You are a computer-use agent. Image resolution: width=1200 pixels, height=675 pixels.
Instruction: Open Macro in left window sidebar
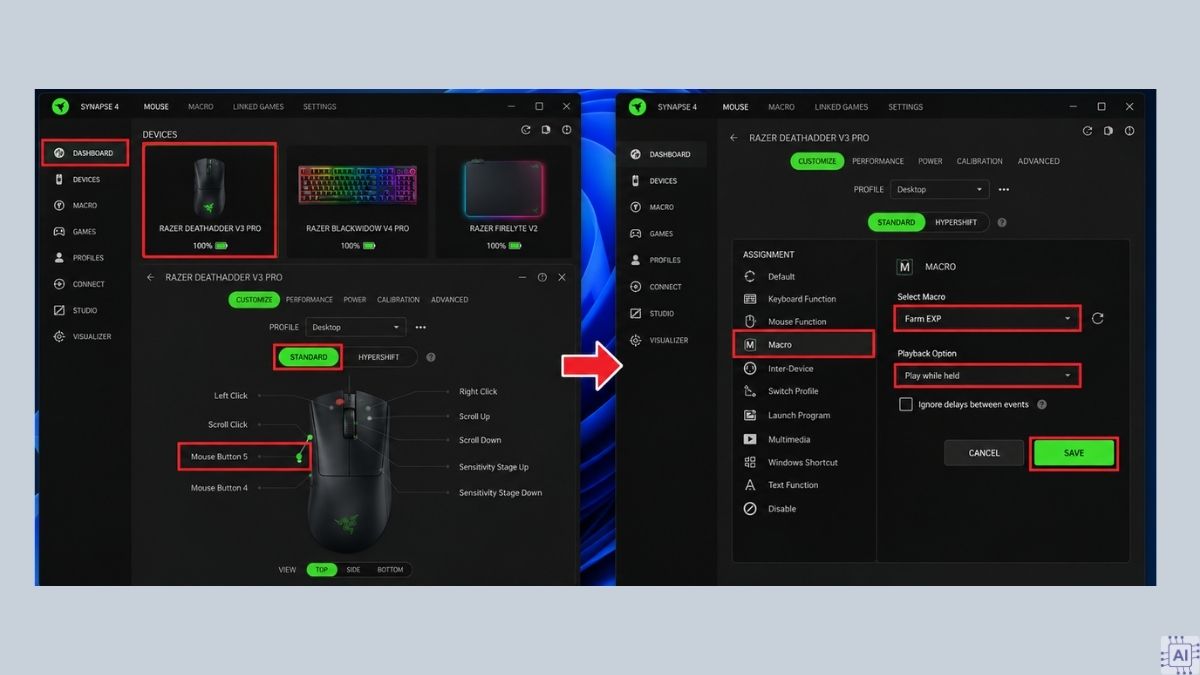click(x=85, y=206)
